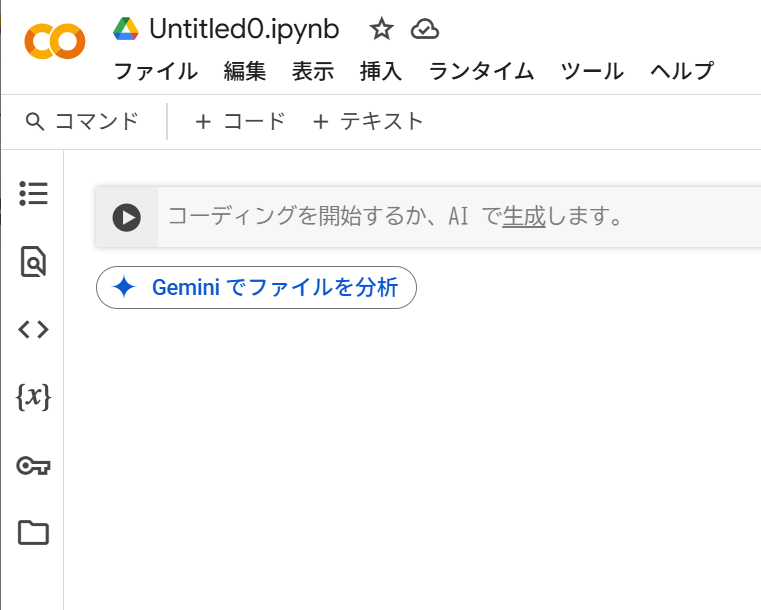Click the Google Drive icon beside the title
Screen dimensions: 761x610
126,29
